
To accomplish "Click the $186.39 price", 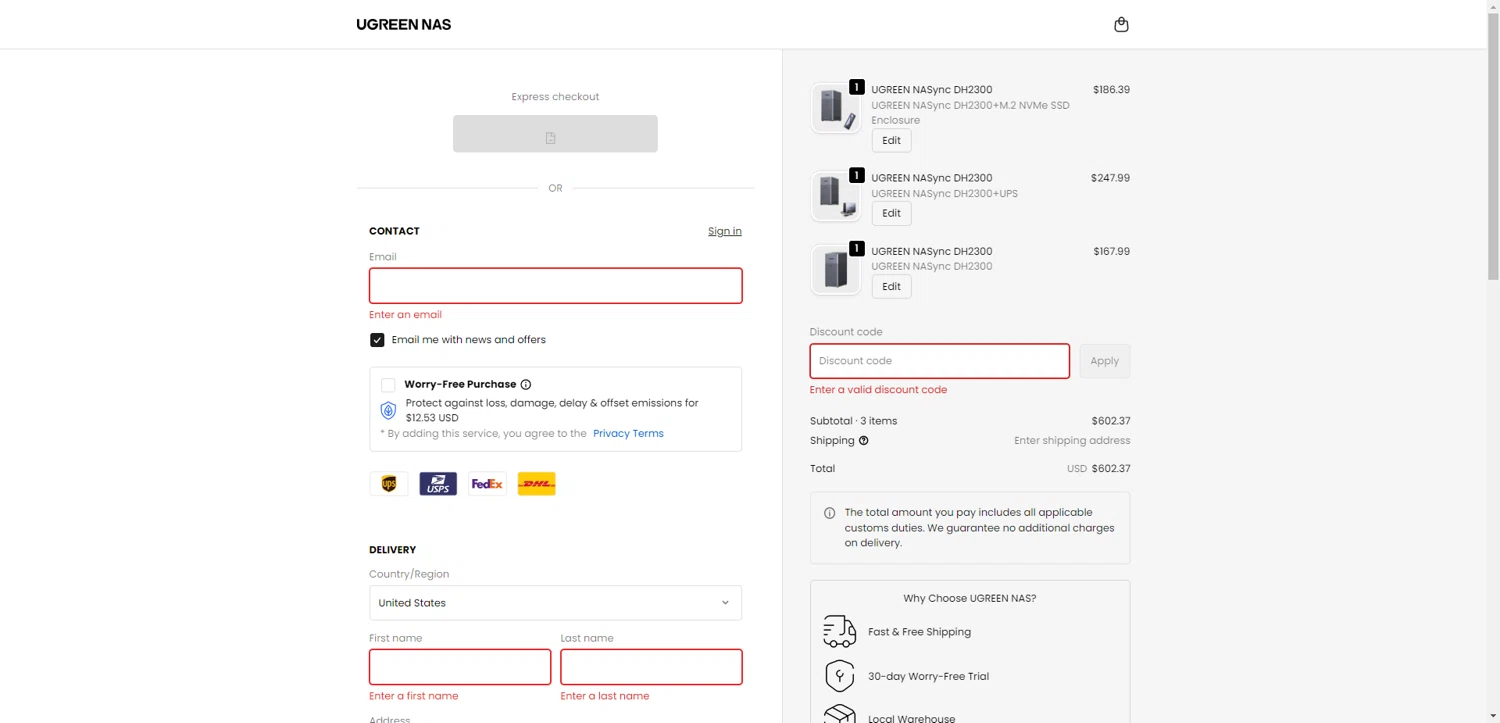I will coord(1111,90).
